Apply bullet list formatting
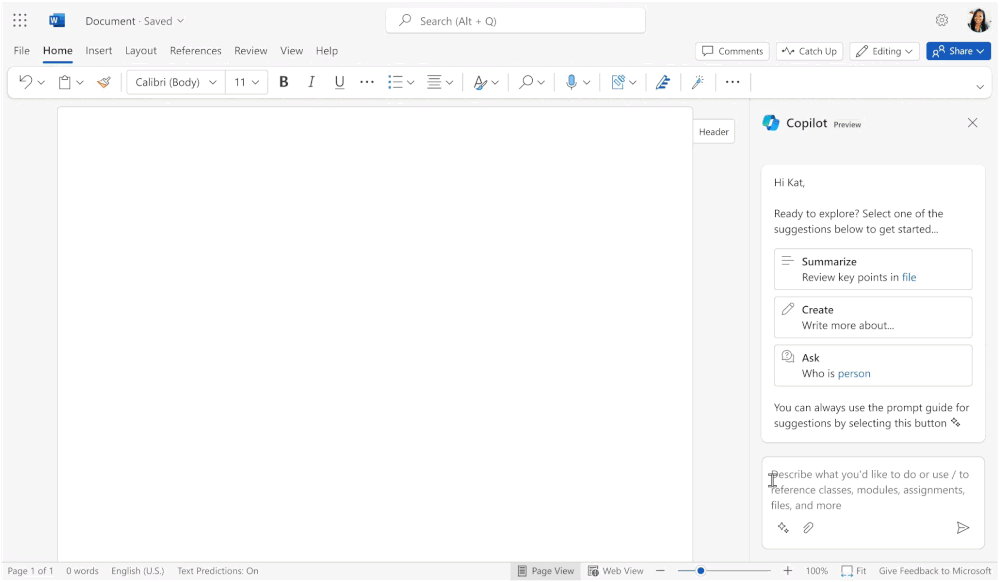This screenshot has width=999, height=582. click(x=396, y=82)
